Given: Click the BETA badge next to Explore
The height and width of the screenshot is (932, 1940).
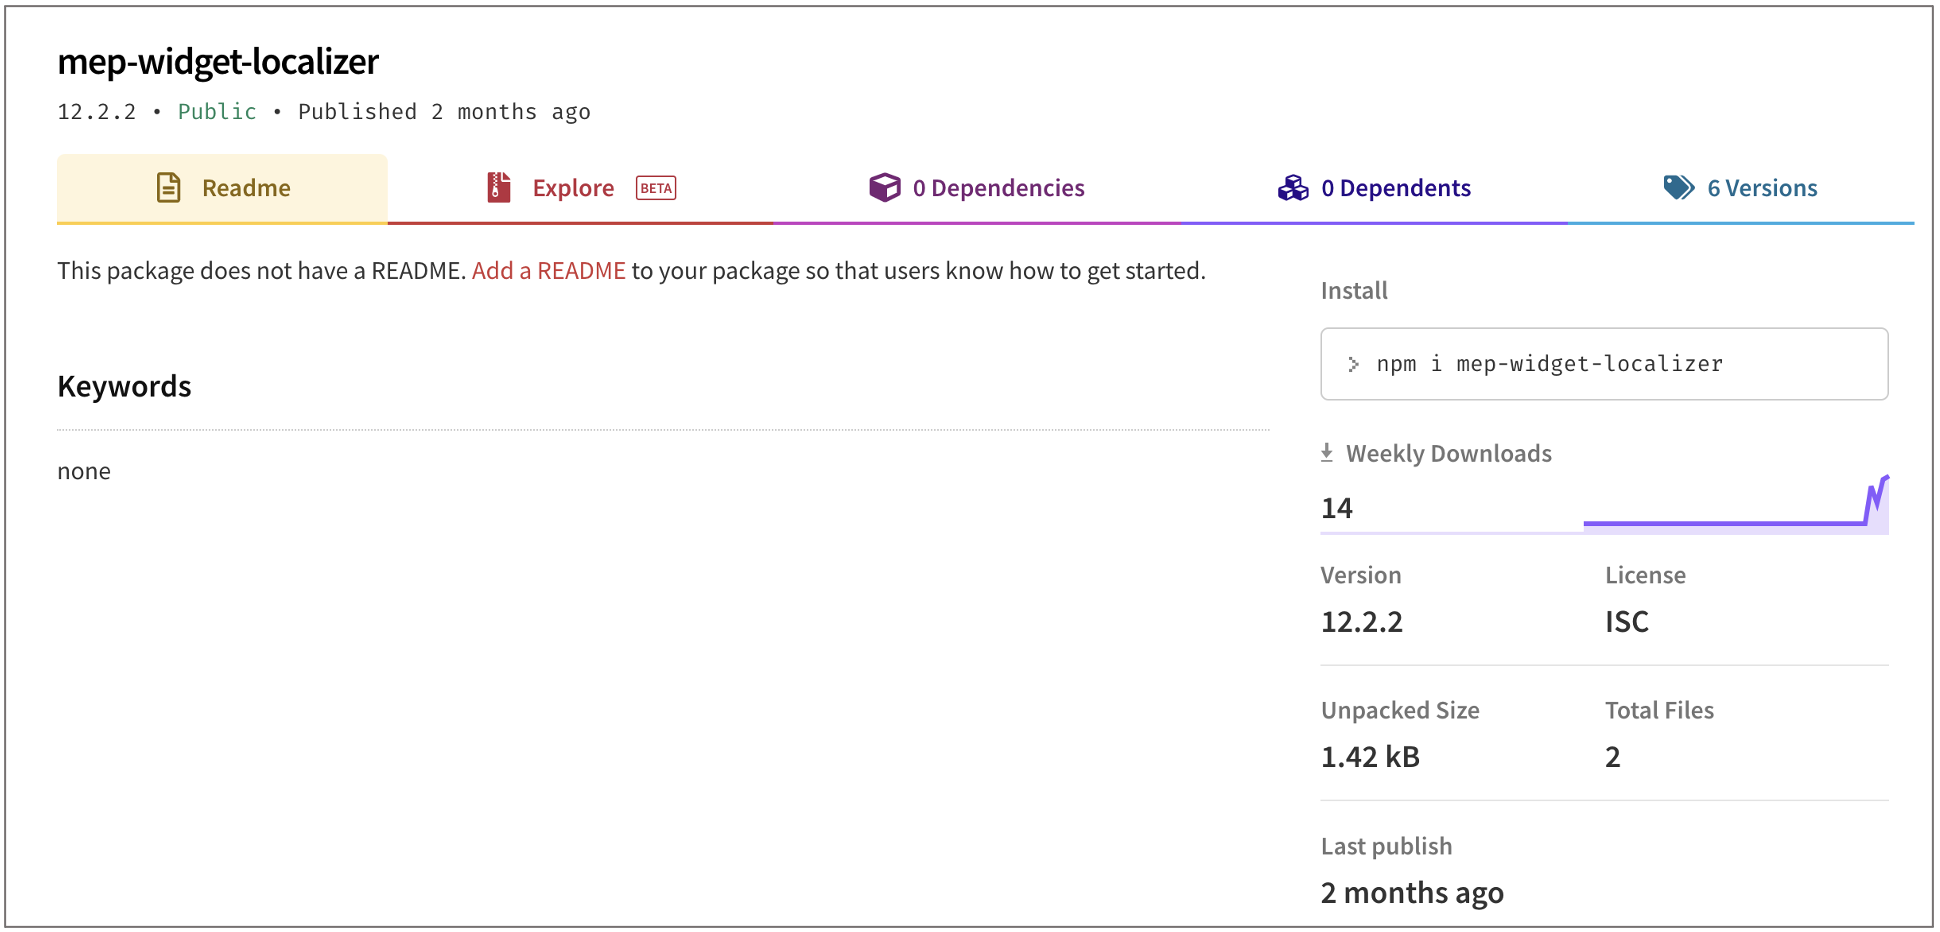Looking at the screenshot, I should coord(656,188).
